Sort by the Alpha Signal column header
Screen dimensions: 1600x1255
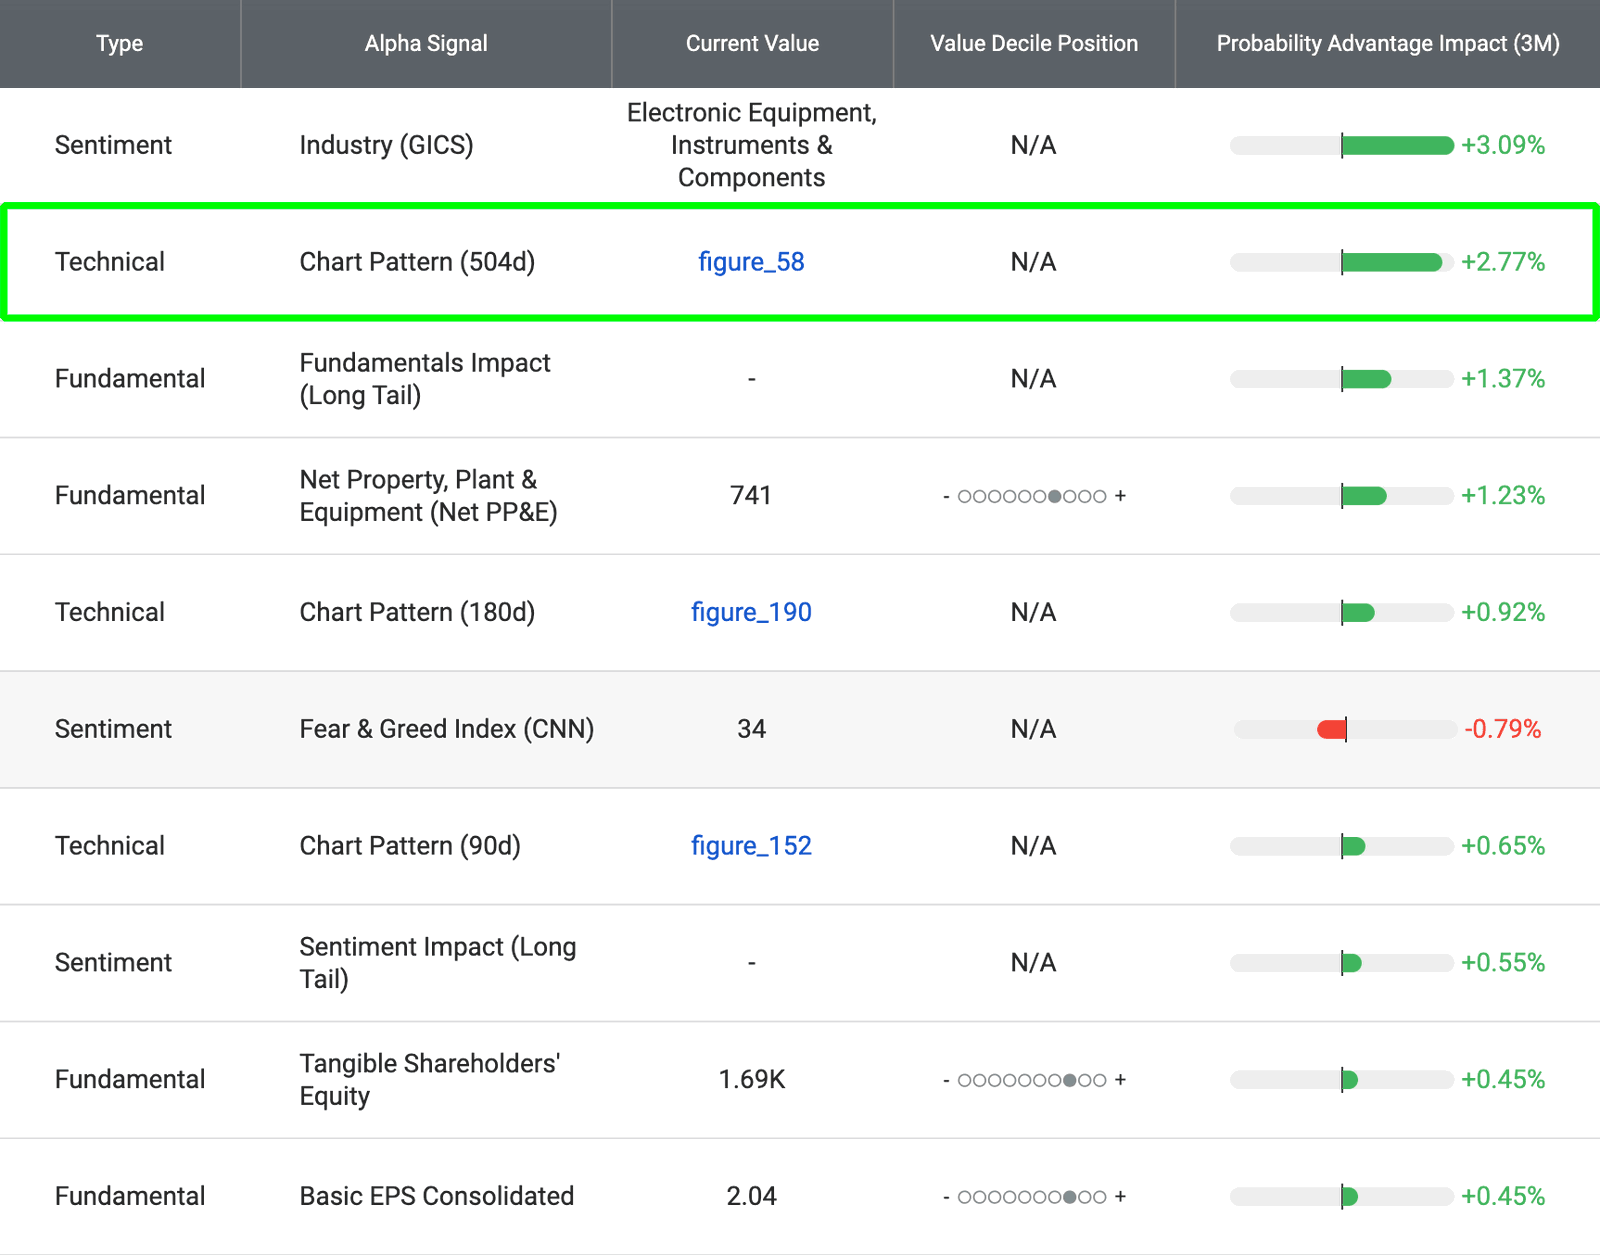(x=426, y=43)
